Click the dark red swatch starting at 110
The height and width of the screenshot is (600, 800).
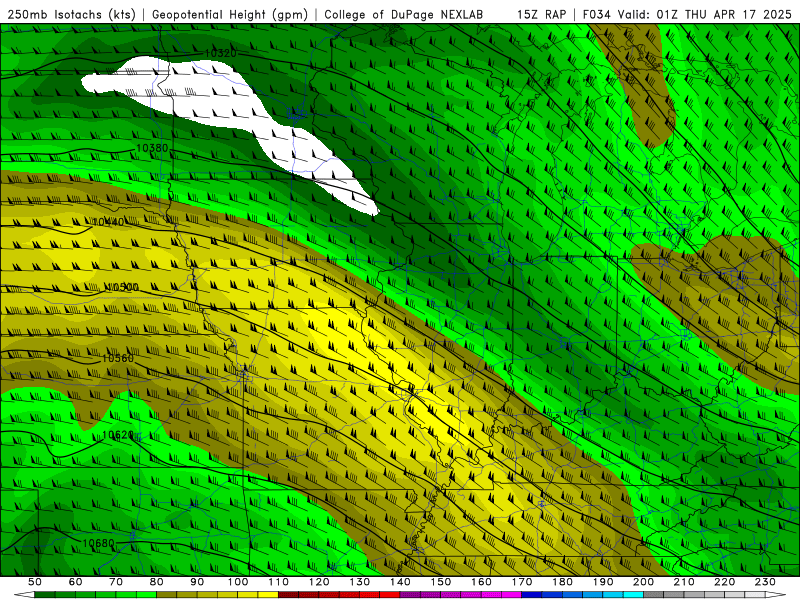click(289, 595)
